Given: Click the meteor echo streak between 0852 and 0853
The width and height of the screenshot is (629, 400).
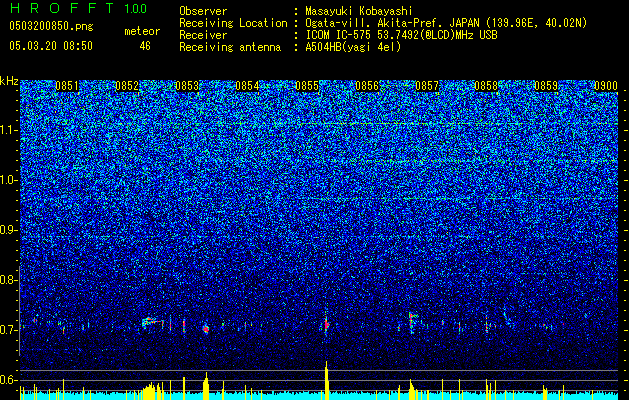Looking at the screenshot, I should [x=153, y=322].
